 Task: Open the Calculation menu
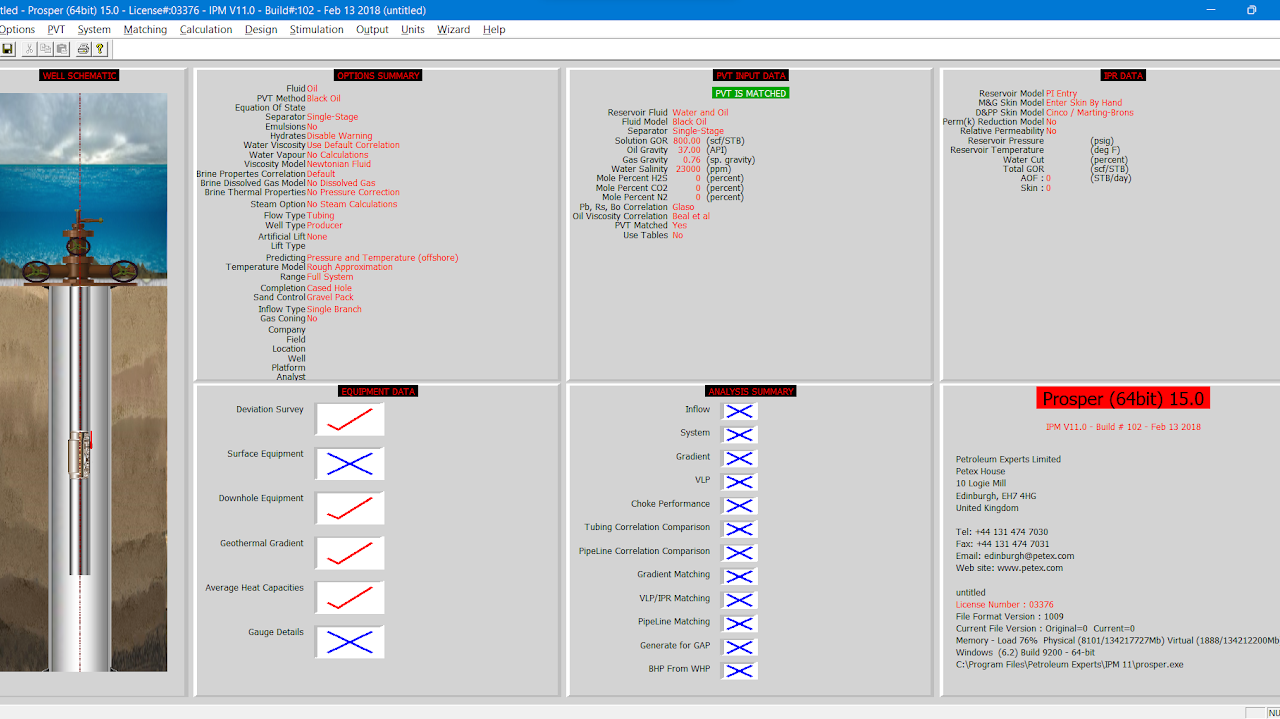(206, 29)
